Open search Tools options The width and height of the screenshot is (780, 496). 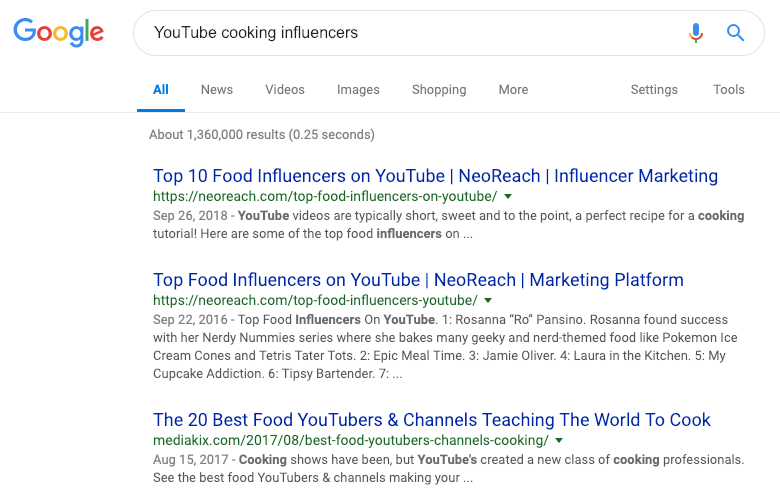pos(729,90)
